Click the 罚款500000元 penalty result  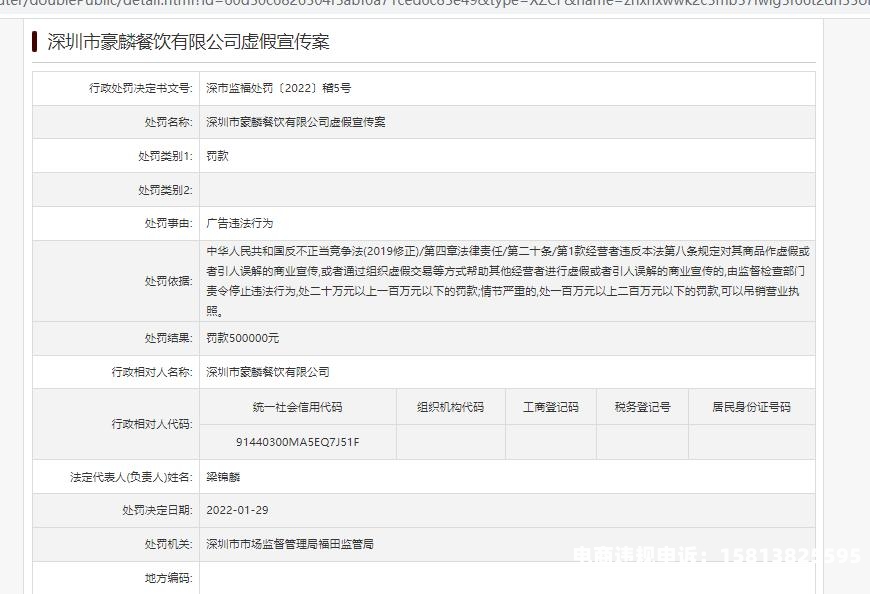click(x=243, y=338)
